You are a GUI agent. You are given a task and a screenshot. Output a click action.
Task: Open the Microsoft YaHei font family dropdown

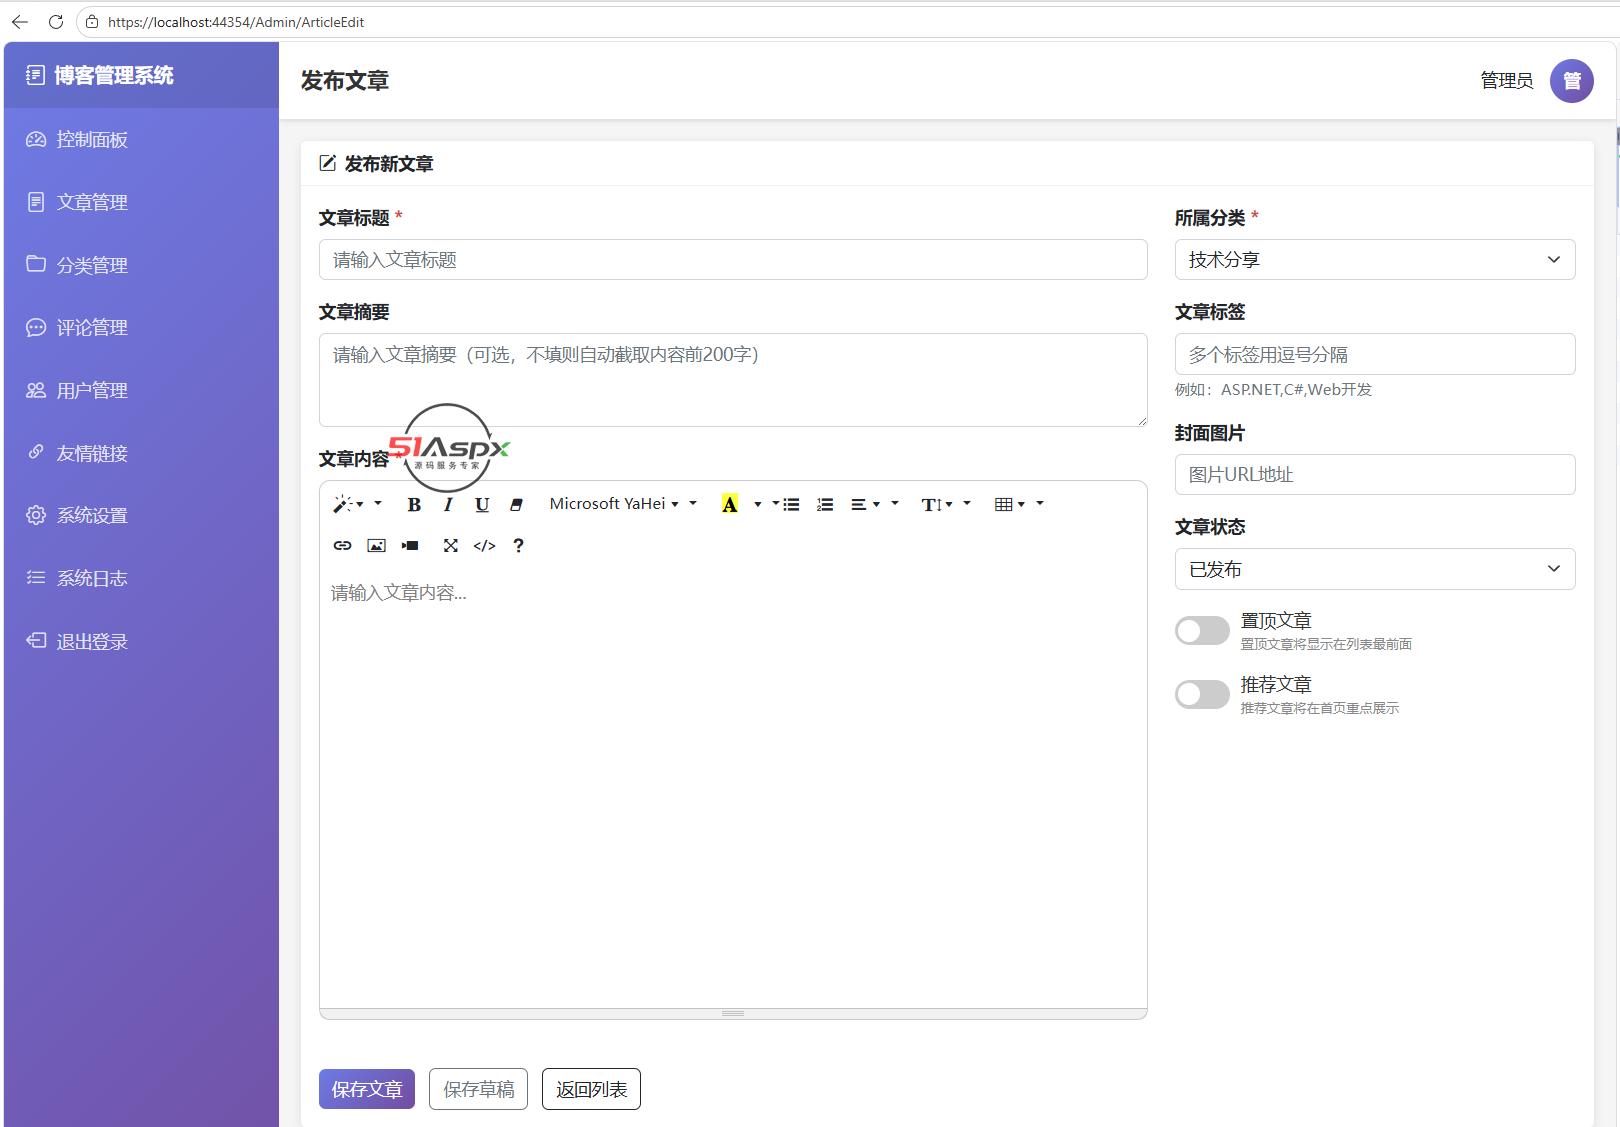pyautogui.click(x=615, y=504)
